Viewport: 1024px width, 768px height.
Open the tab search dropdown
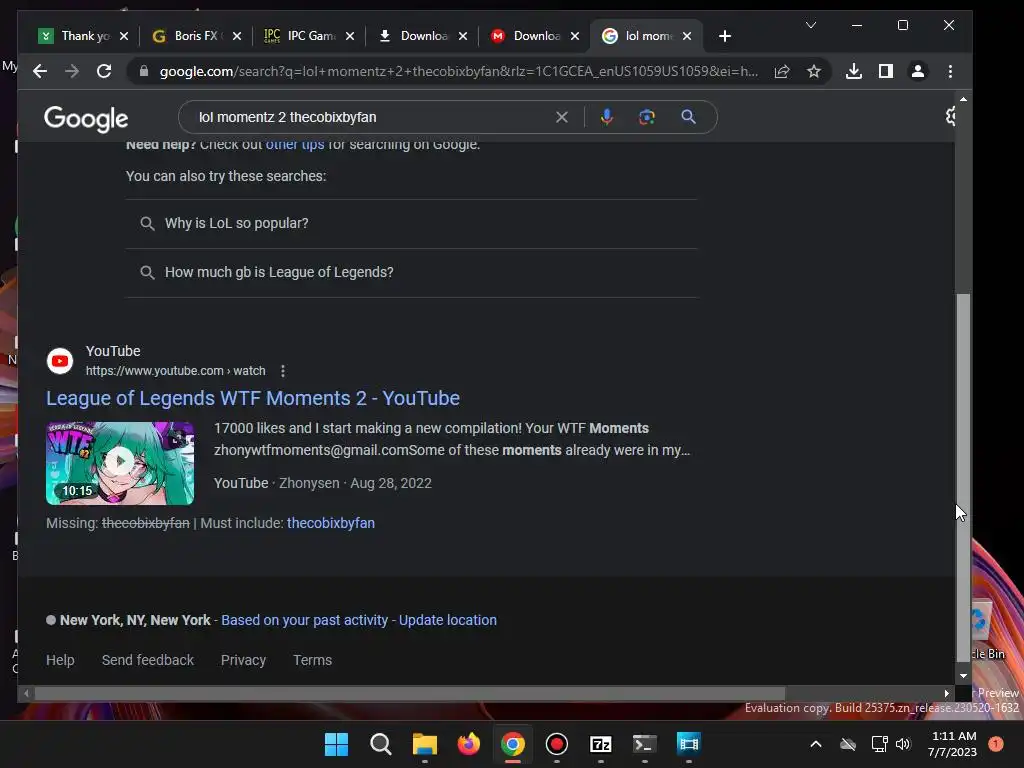click(x=811, y=25)
